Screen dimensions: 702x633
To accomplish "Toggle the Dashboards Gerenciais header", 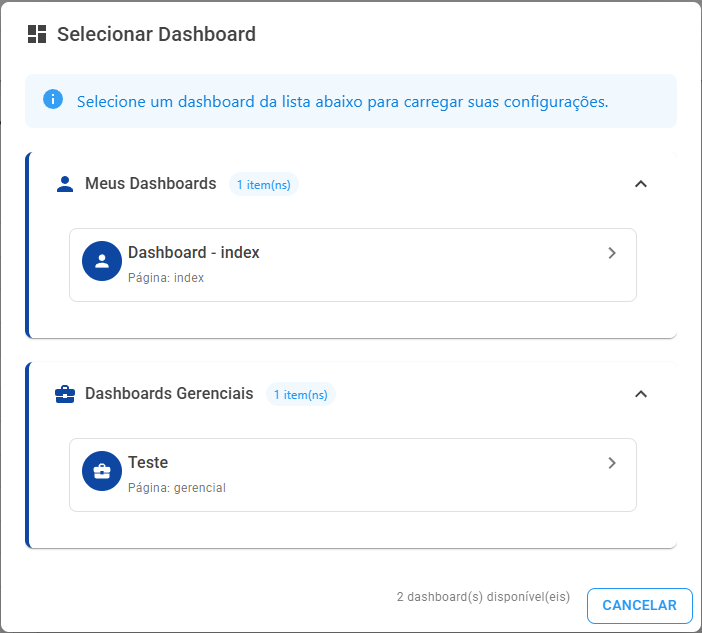I will click(x=353, y=394).
